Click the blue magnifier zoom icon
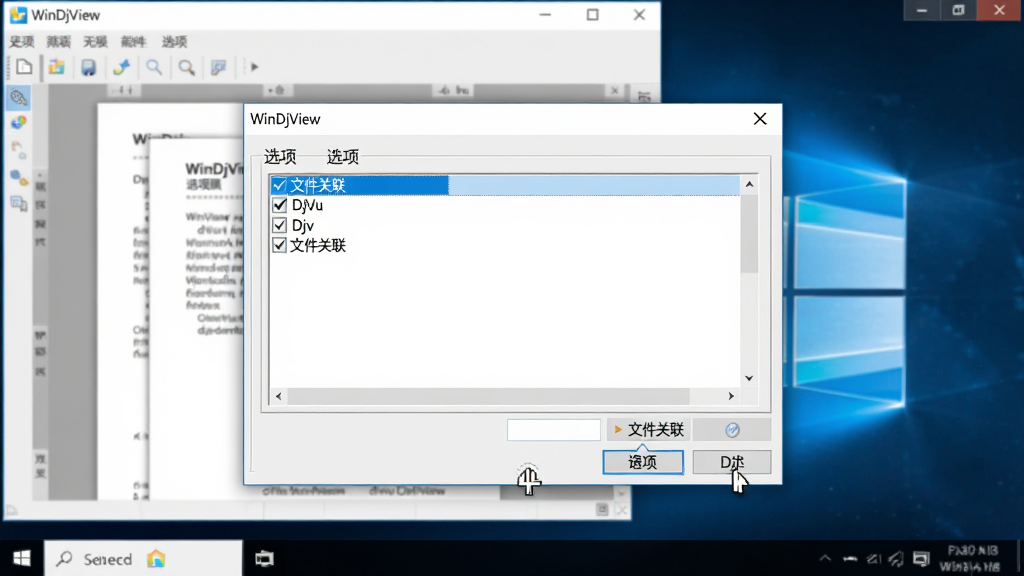This screenshot has width=1024, height=576. (154, 67)
